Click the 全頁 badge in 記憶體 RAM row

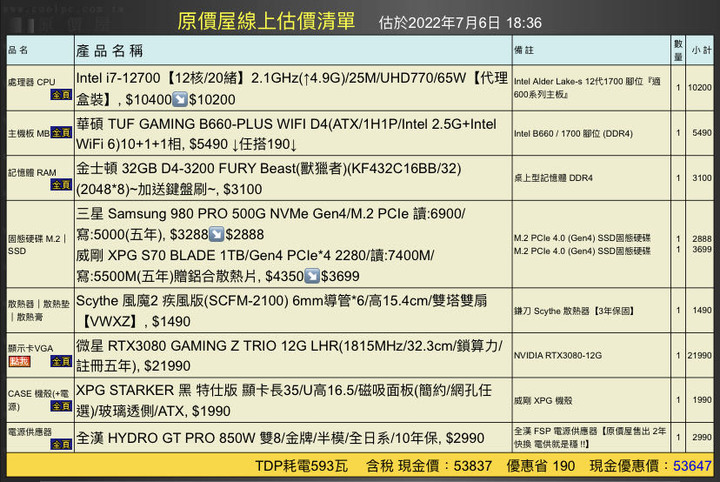pos(61,185)
